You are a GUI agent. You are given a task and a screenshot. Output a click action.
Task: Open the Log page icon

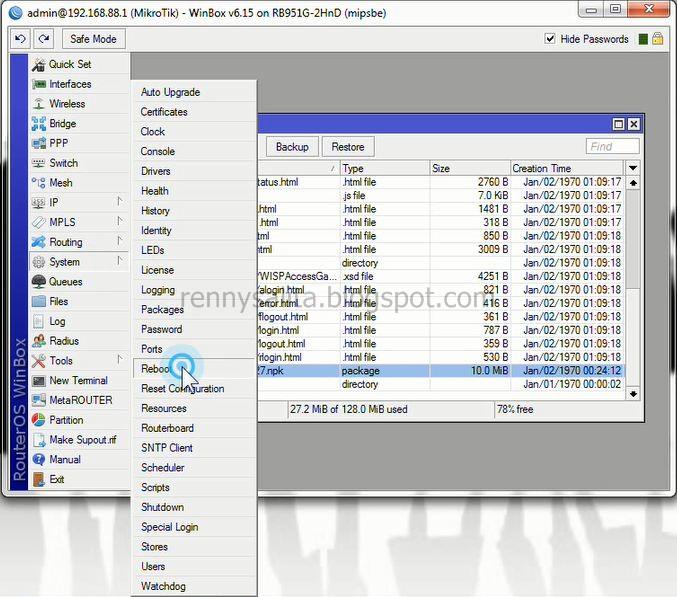[x=38, y=321]
